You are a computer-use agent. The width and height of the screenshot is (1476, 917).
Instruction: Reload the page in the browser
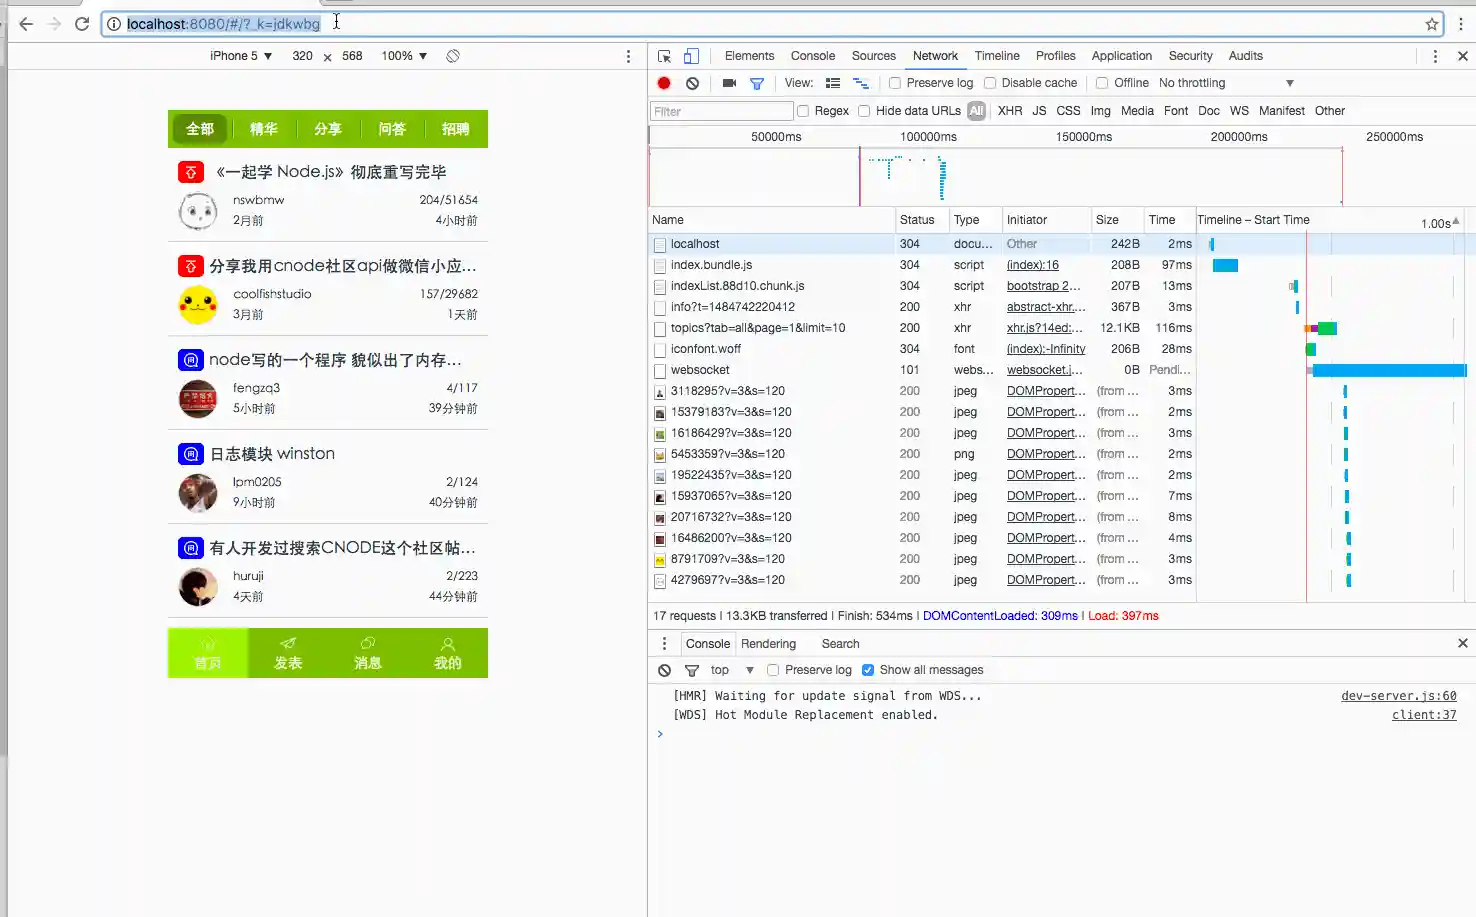[x=82, y=24]
